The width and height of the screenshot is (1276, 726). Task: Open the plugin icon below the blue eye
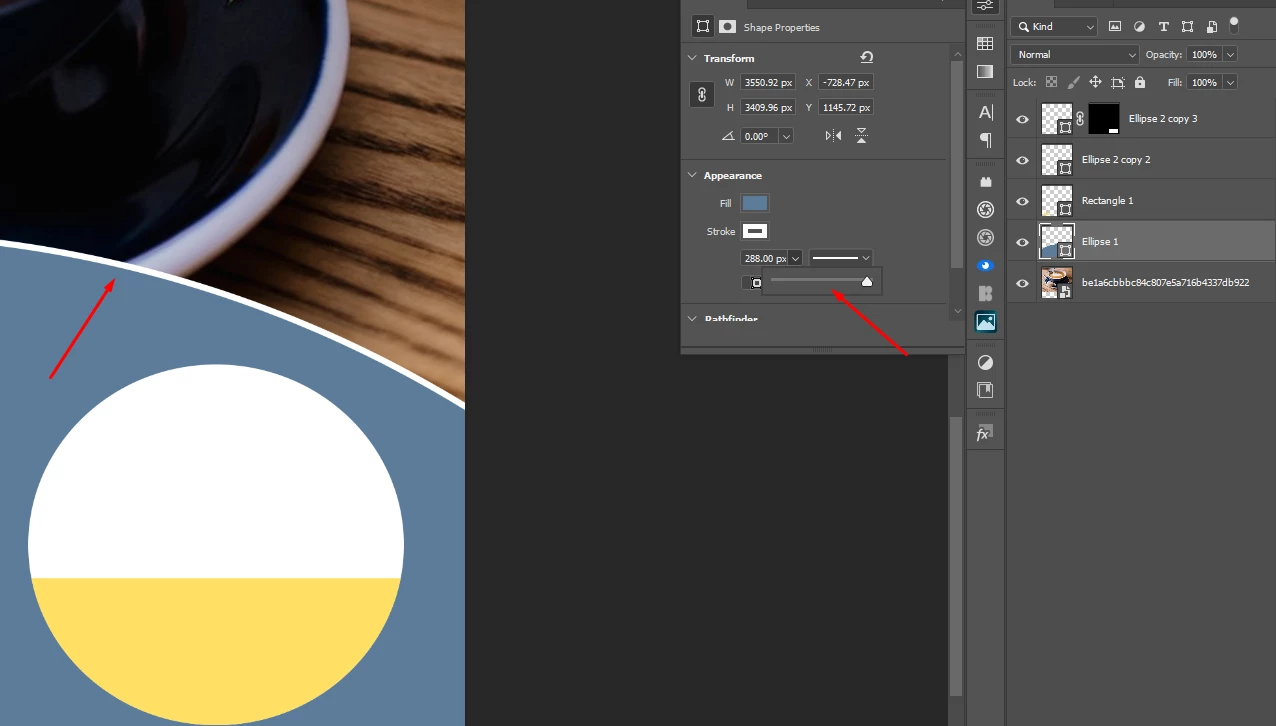coord(985,294)
